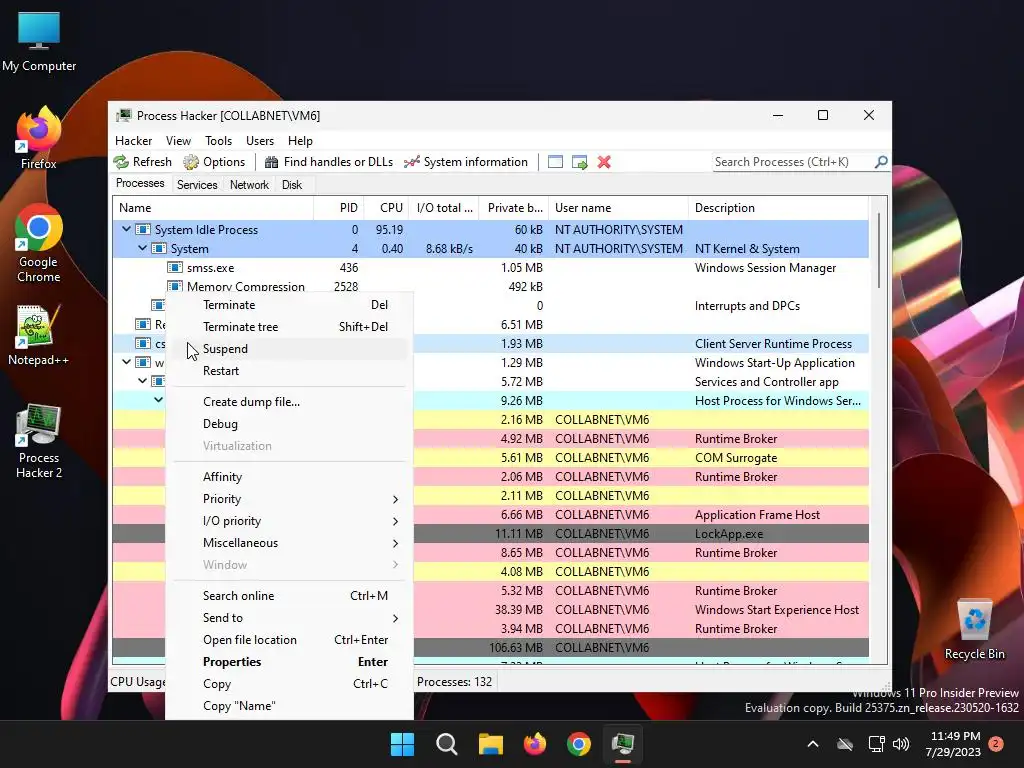
Task: Open My Computer desktop icon
Action: click(39, 42)
